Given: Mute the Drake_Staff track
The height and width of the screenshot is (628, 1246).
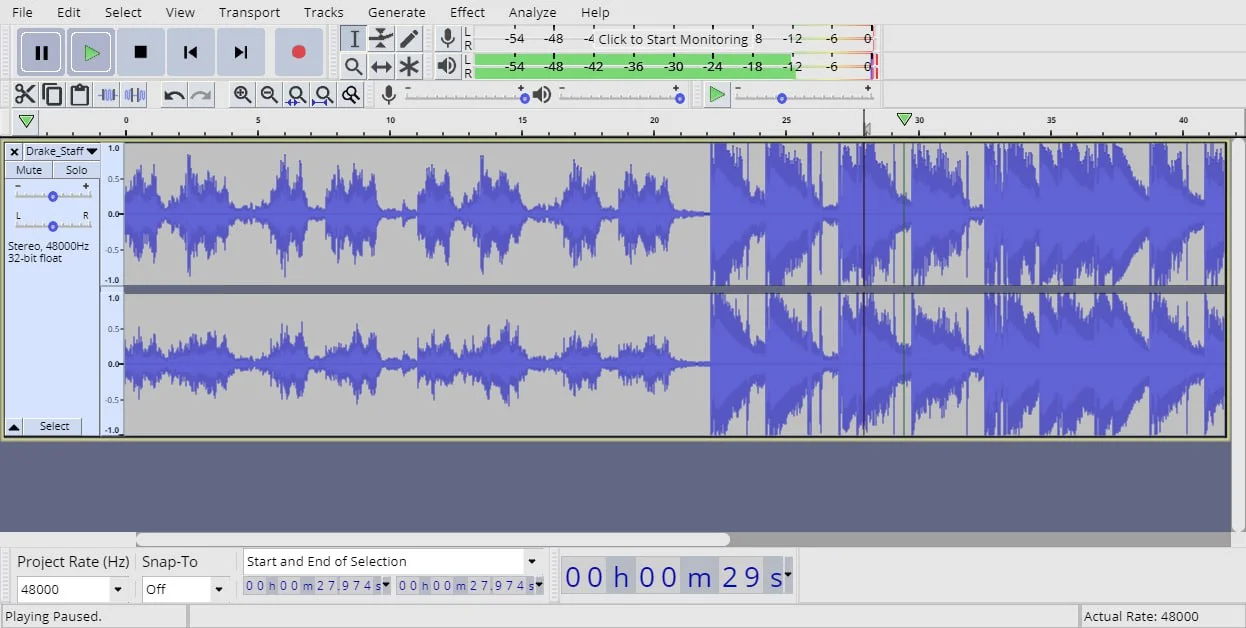Looking at the screenshot, I should [x=29, y=170].
